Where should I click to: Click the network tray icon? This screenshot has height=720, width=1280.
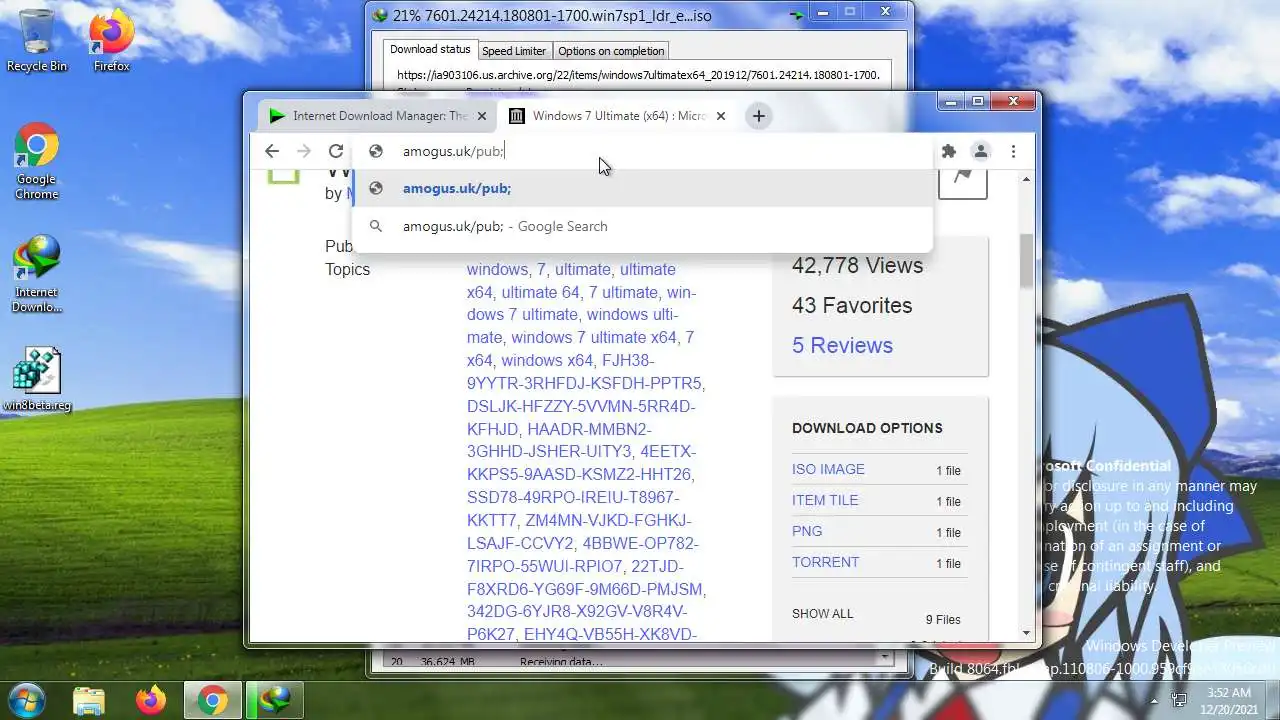click(x=1180, y=700)
